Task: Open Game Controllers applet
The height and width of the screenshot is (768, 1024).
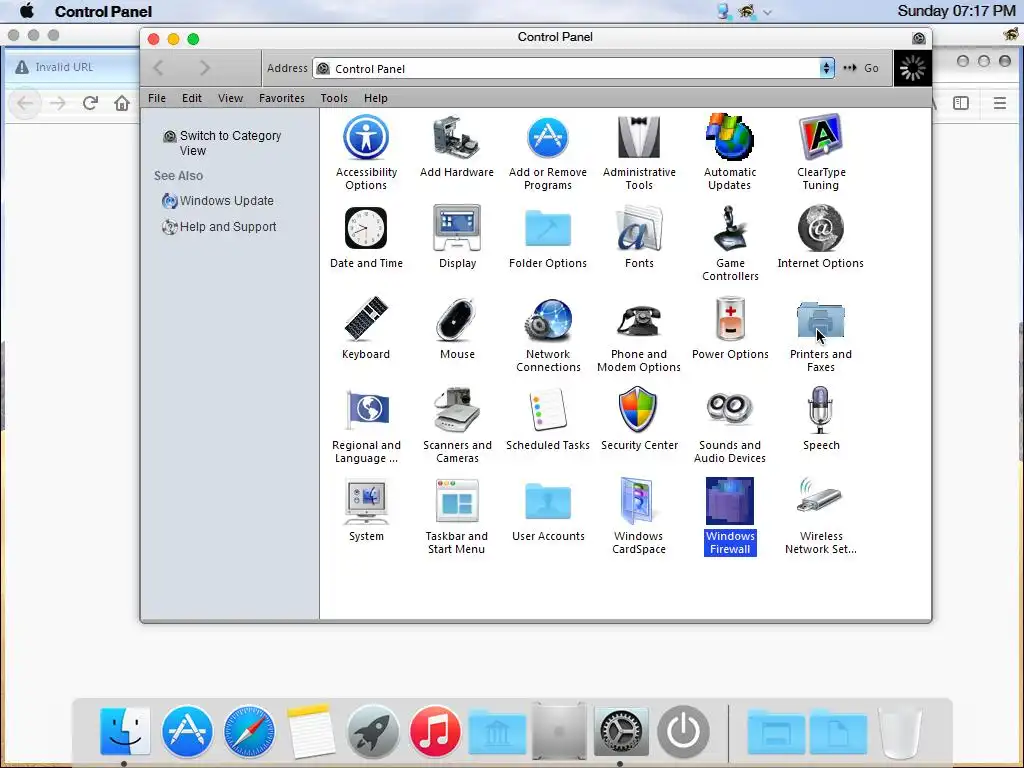Action: 729,228
